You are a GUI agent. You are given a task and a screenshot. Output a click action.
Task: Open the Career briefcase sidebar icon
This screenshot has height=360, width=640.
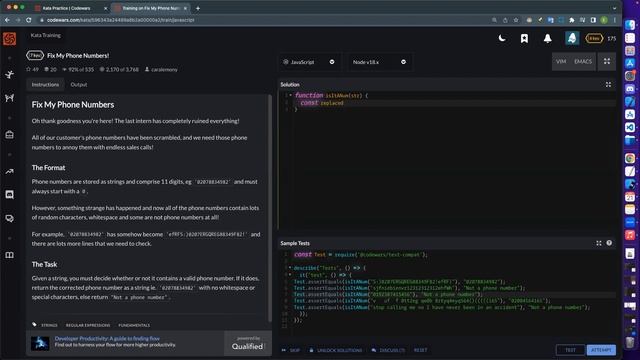tap(9, 135)
